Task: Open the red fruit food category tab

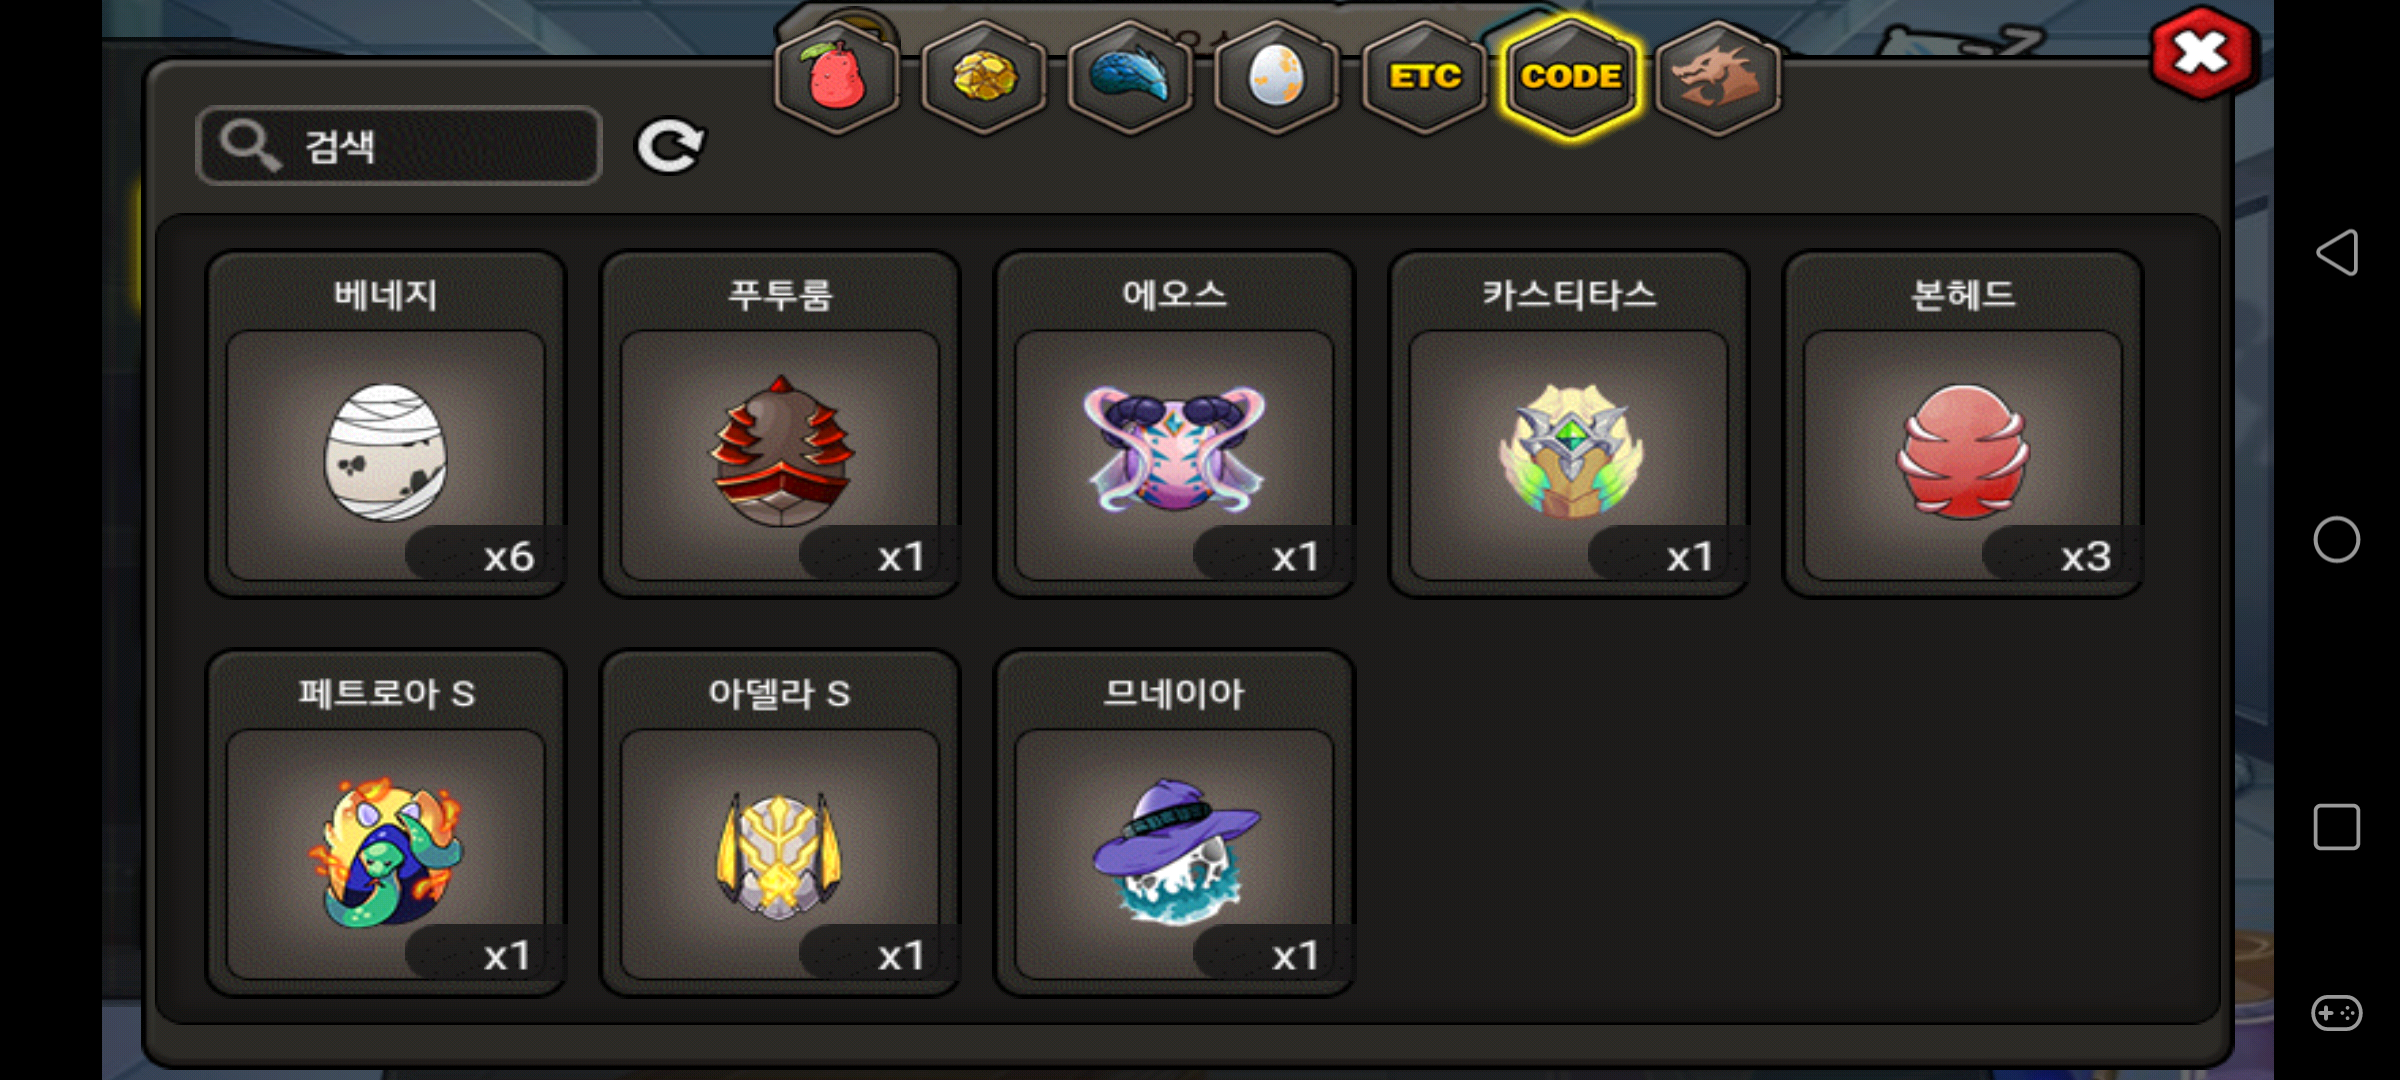Action: [837, 77]
